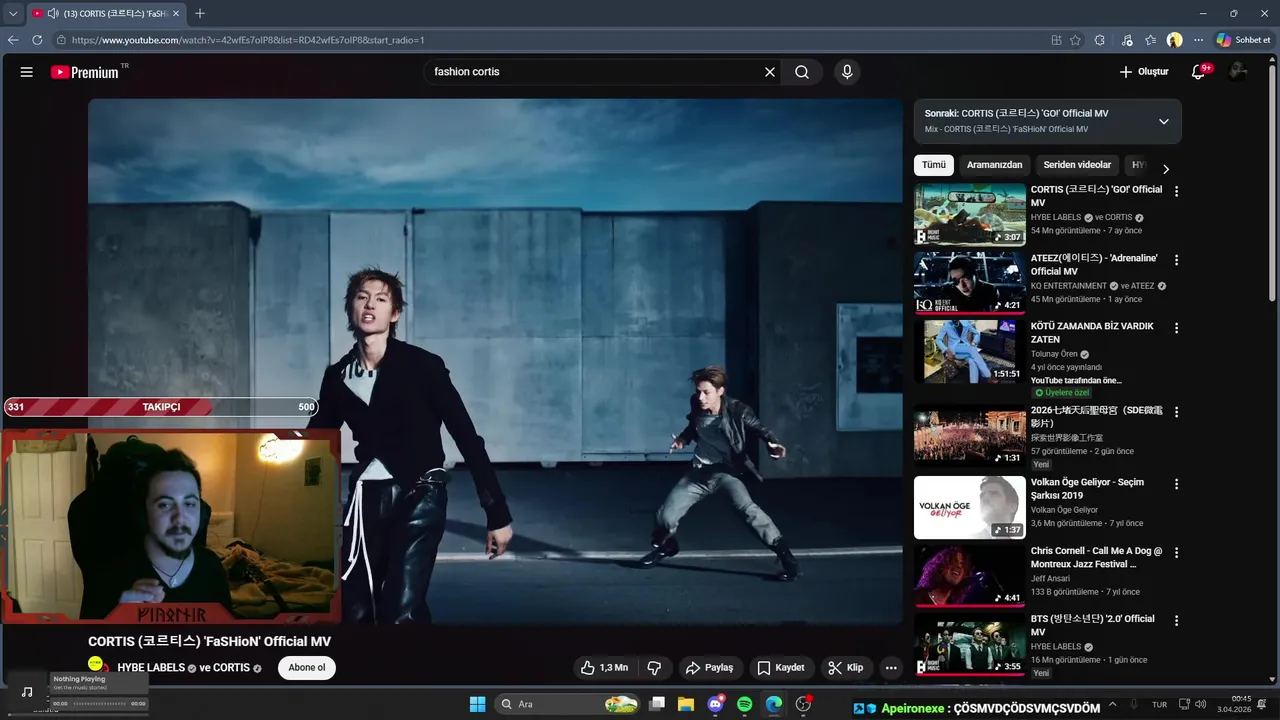Open HYBE LABELS channel link

(x=151, y=668)
